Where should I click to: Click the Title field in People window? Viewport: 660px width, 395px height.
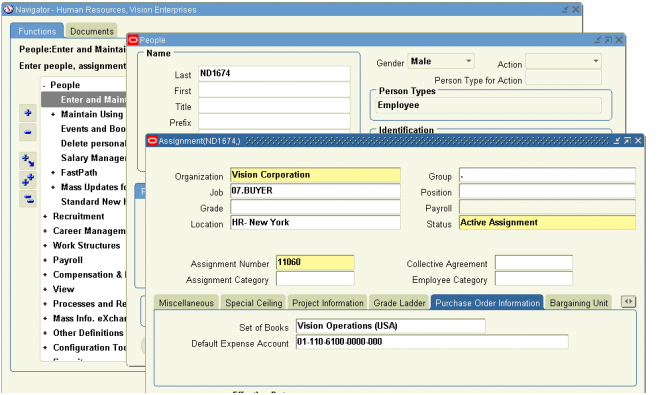click(x=274, y=106)
